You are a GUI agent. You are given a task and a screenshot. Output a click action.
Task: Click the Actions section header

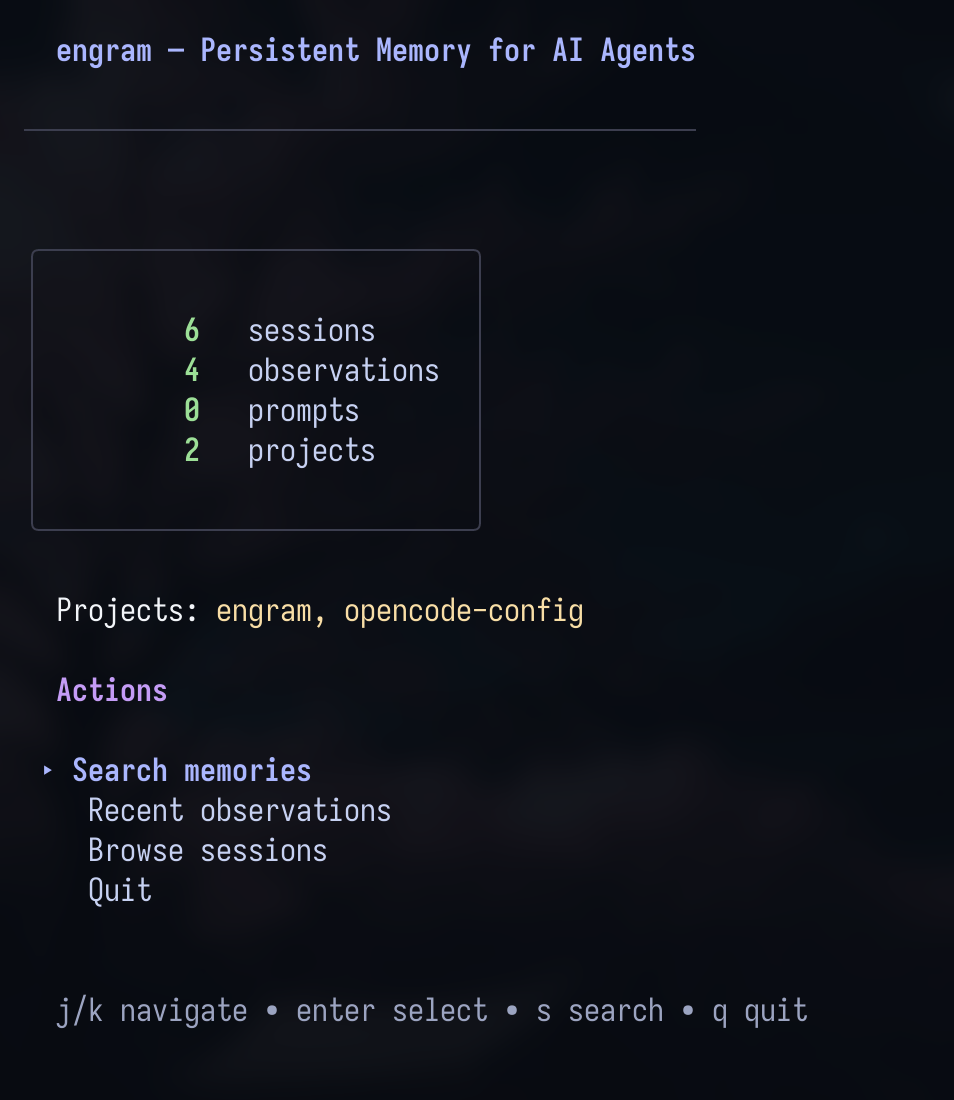tap(112, 690)
